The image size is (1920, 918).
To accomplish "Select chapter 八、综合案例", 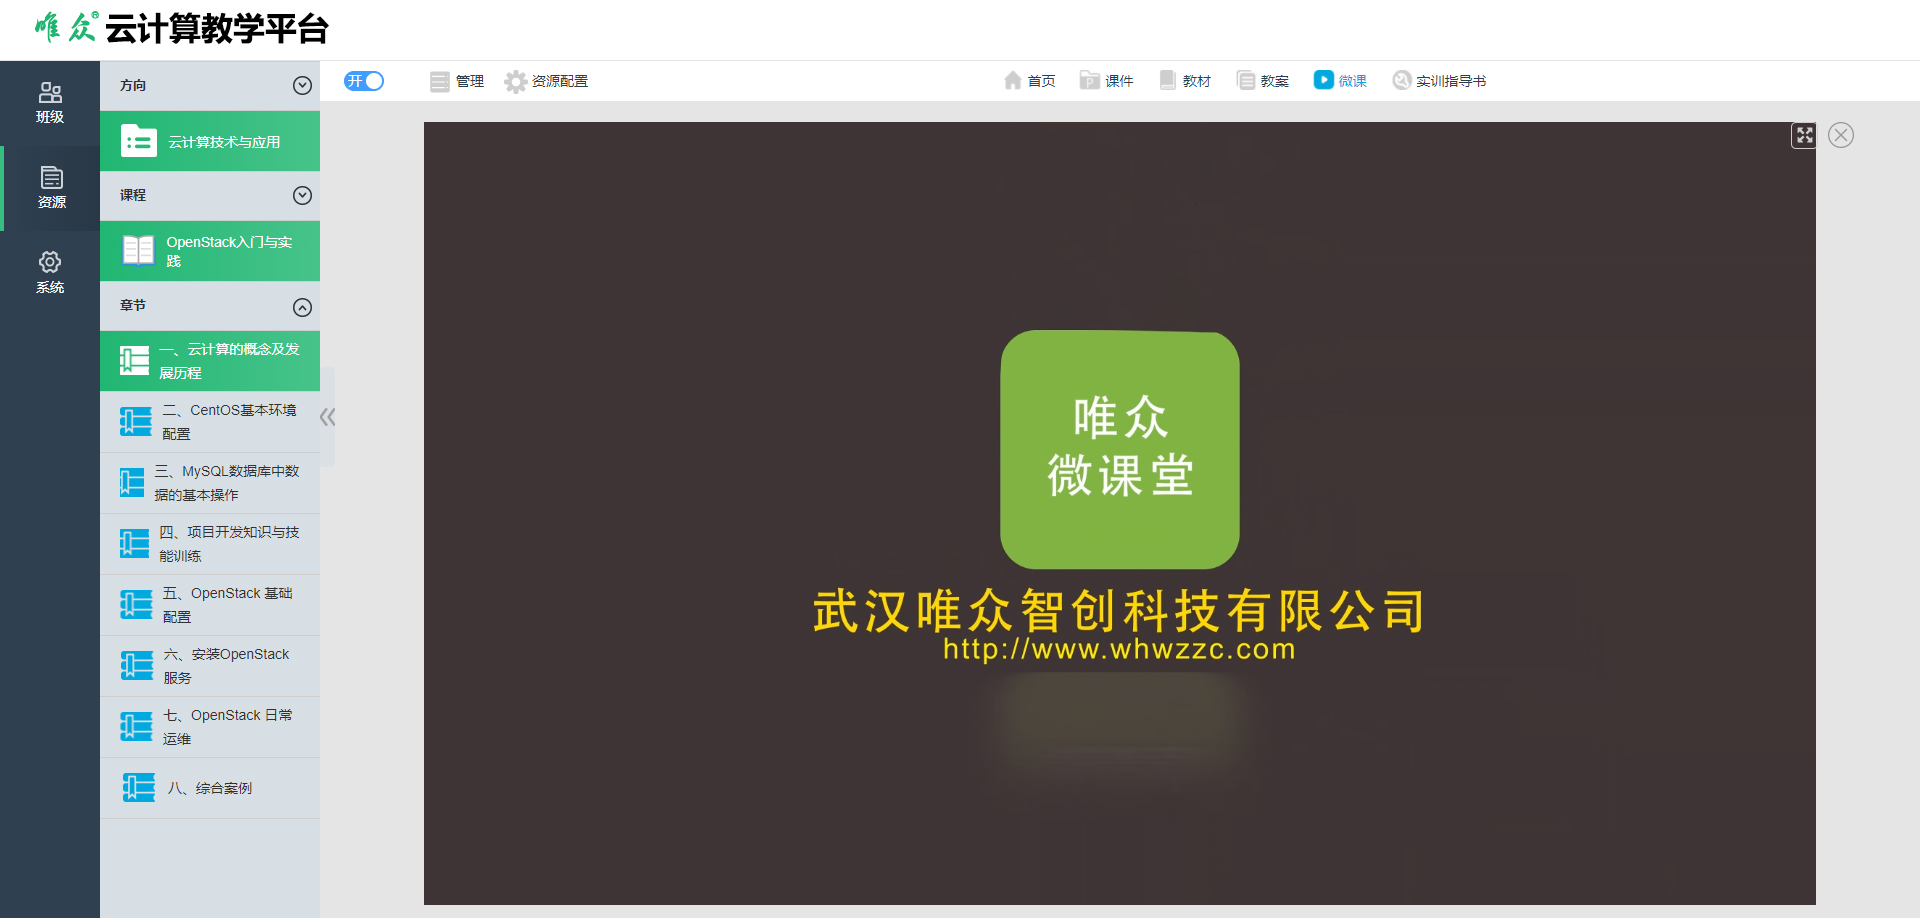I will (x=210, y=788).
